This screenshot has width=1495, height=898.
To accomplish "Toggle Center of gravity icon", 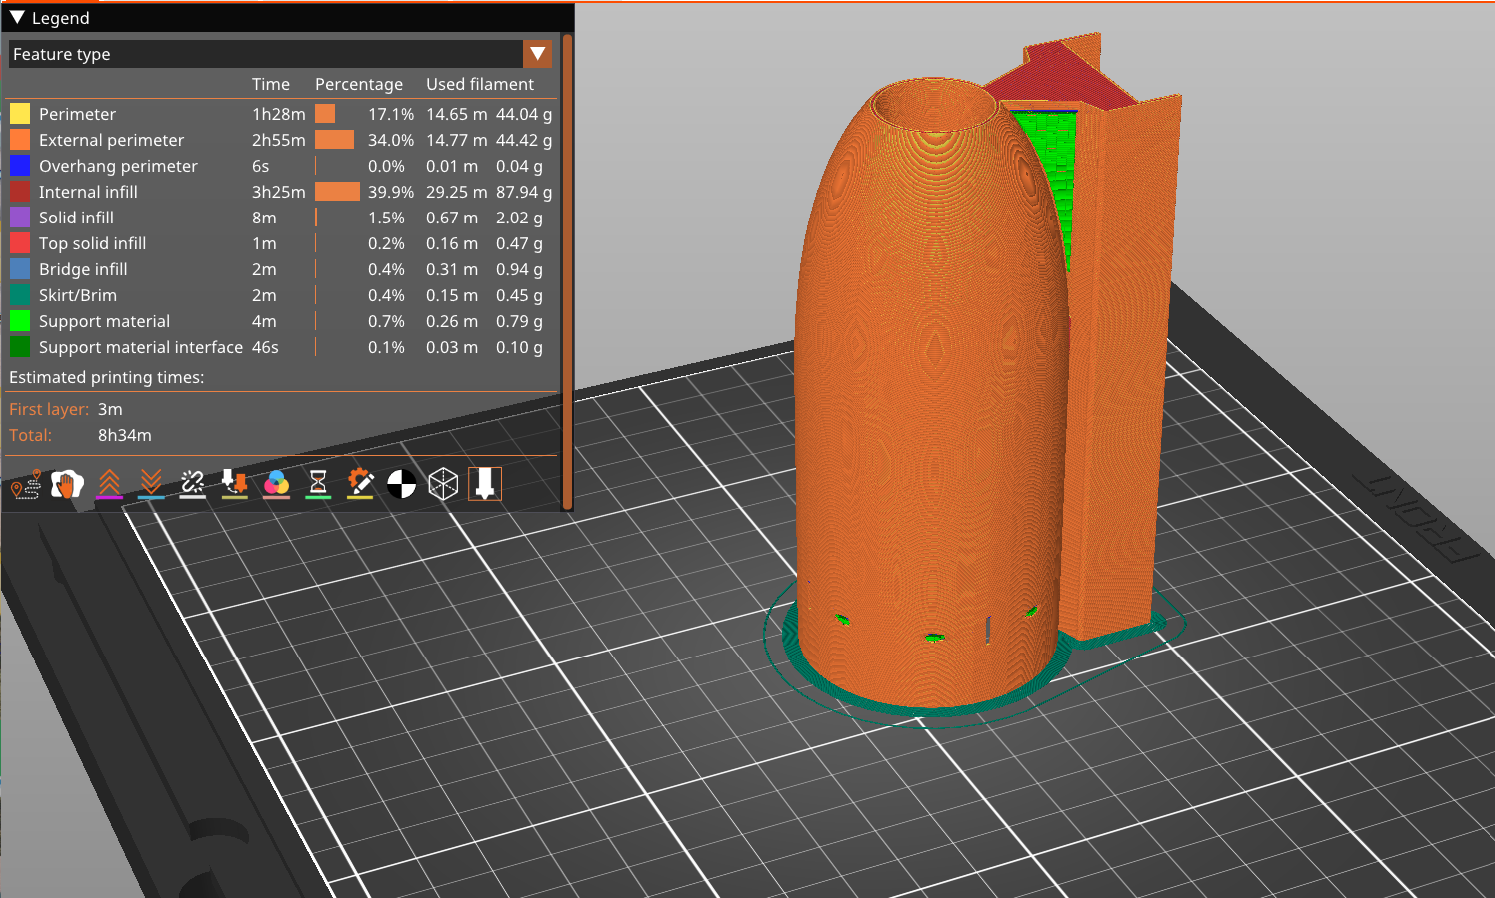I will pyautogui.click(x=401, y=485).
